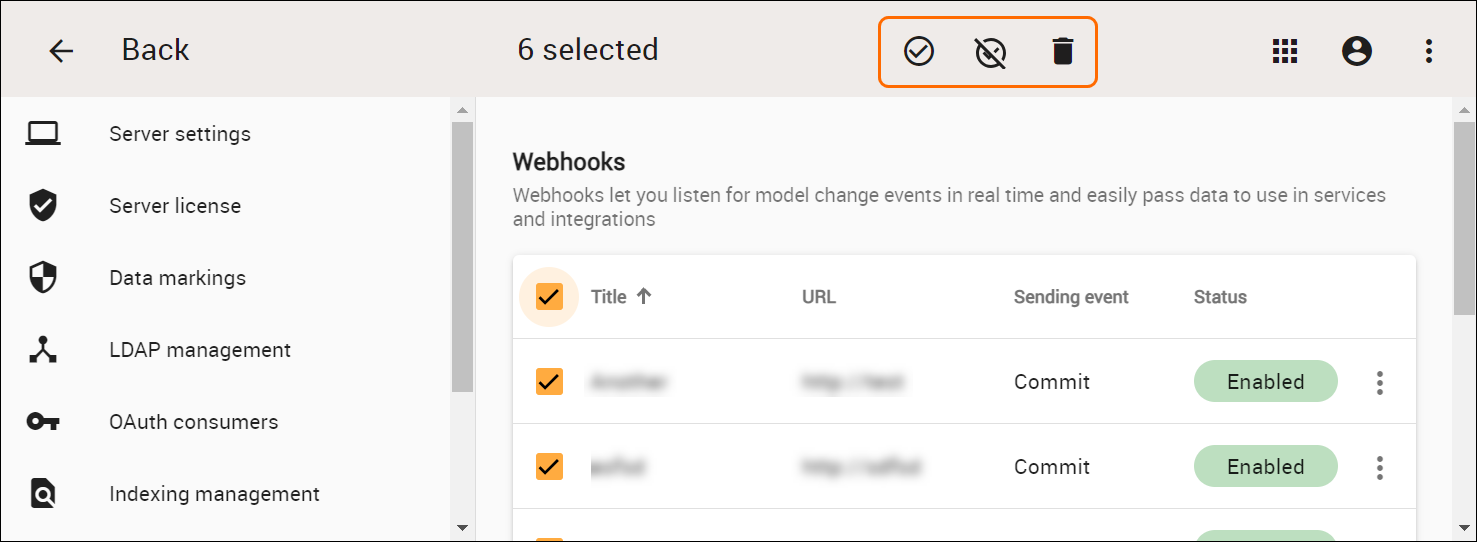Click the sidebar scroll down arrow
This screenshot has height=542, width=1477.
(462, 527)
